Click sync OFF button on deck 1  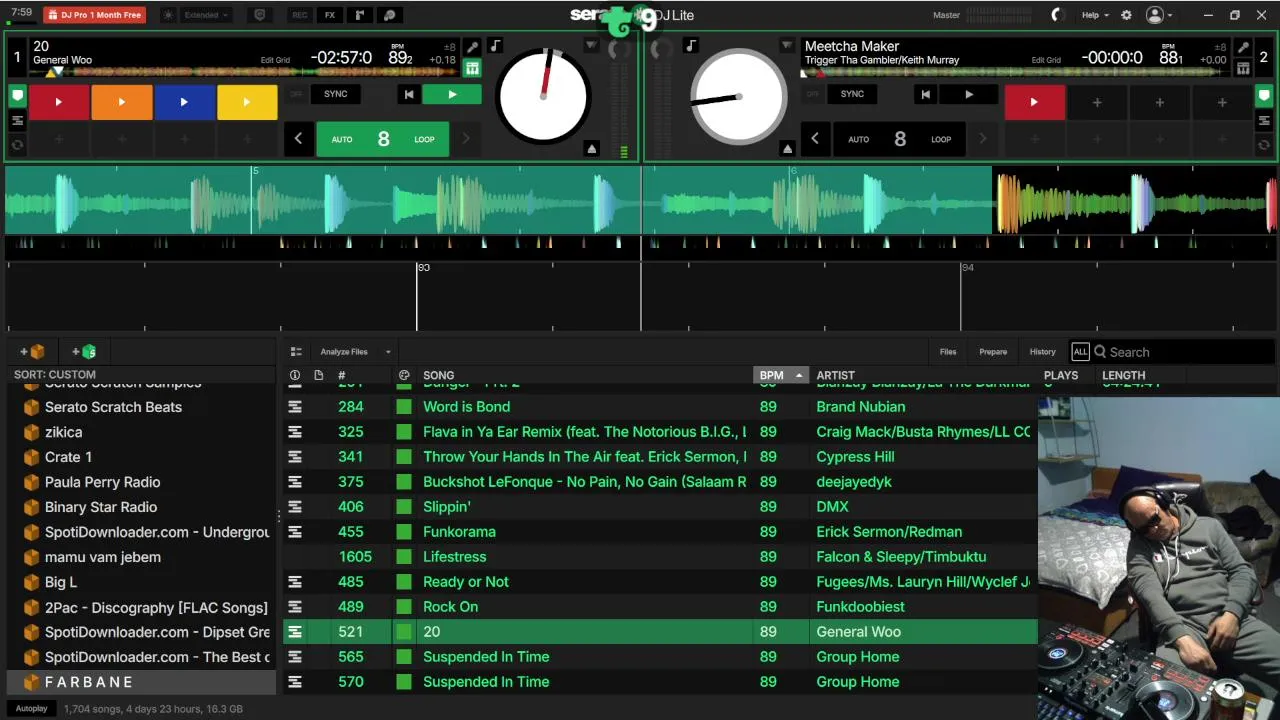296,94
